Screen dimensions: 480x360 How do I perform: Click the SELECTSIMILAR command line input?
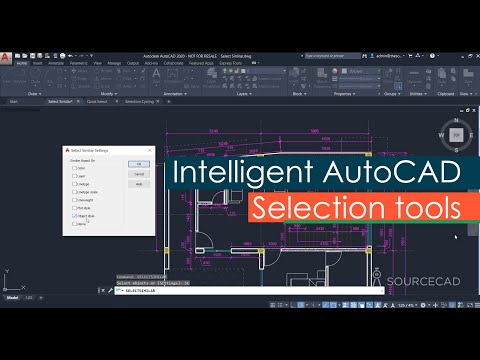point(249,291)
